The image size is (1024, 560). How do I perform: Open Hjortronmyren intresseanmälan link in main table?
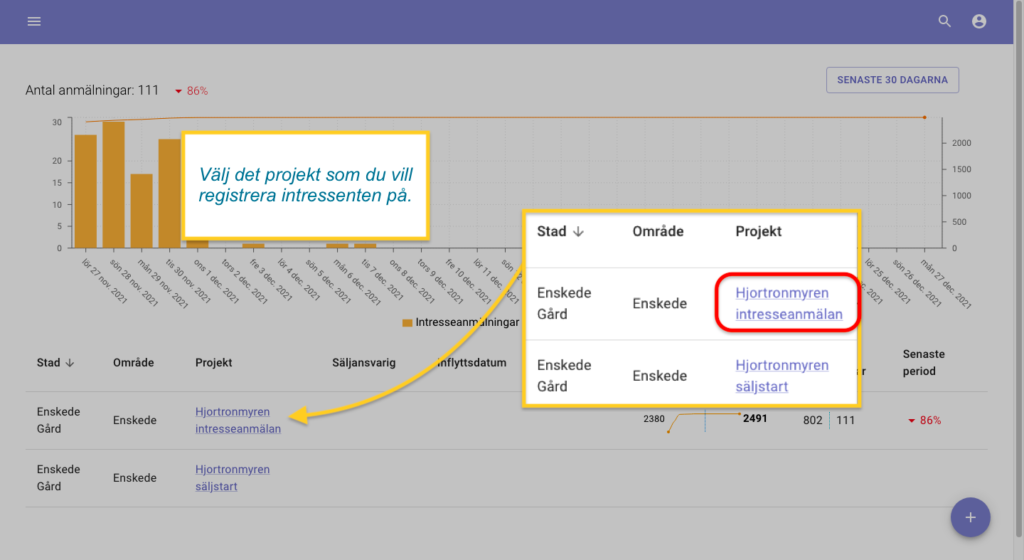[x=238, y=420]
